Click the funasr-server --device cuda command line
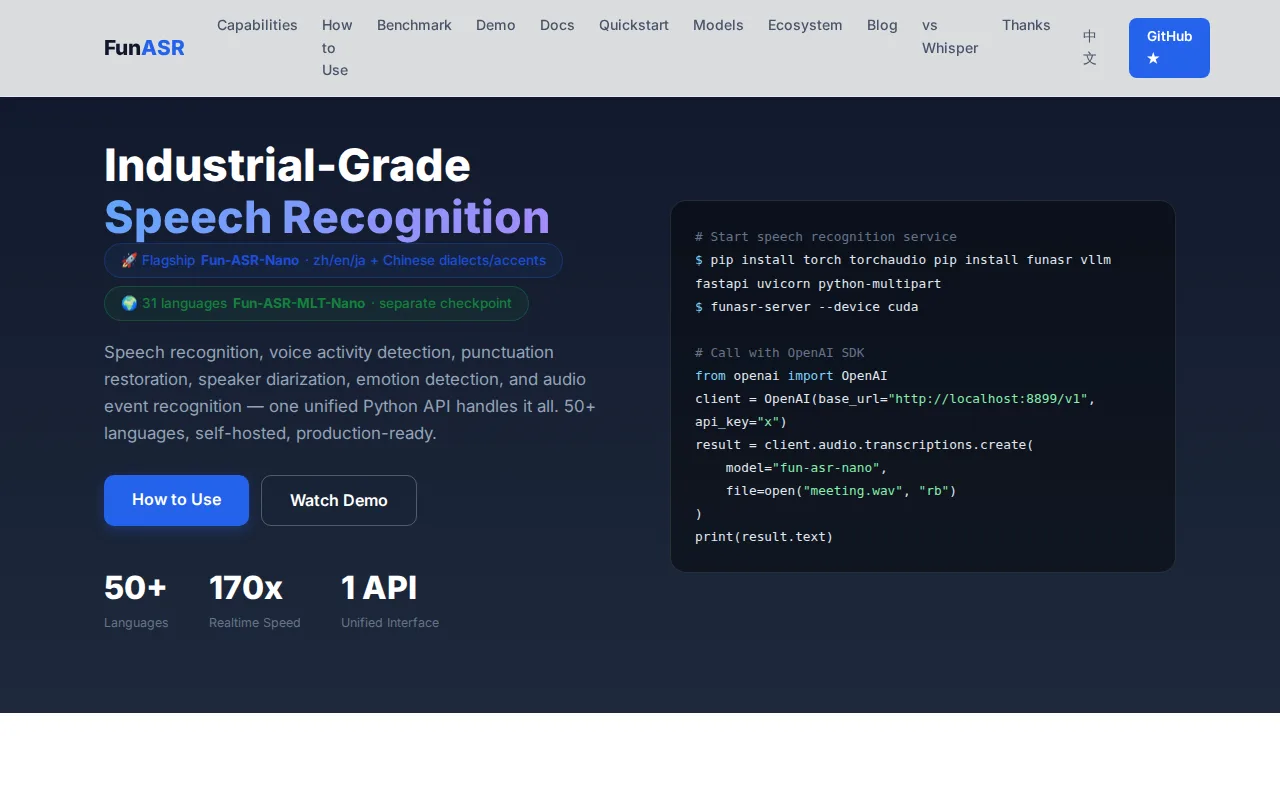 pyautogui.click(x=807, y=307)
